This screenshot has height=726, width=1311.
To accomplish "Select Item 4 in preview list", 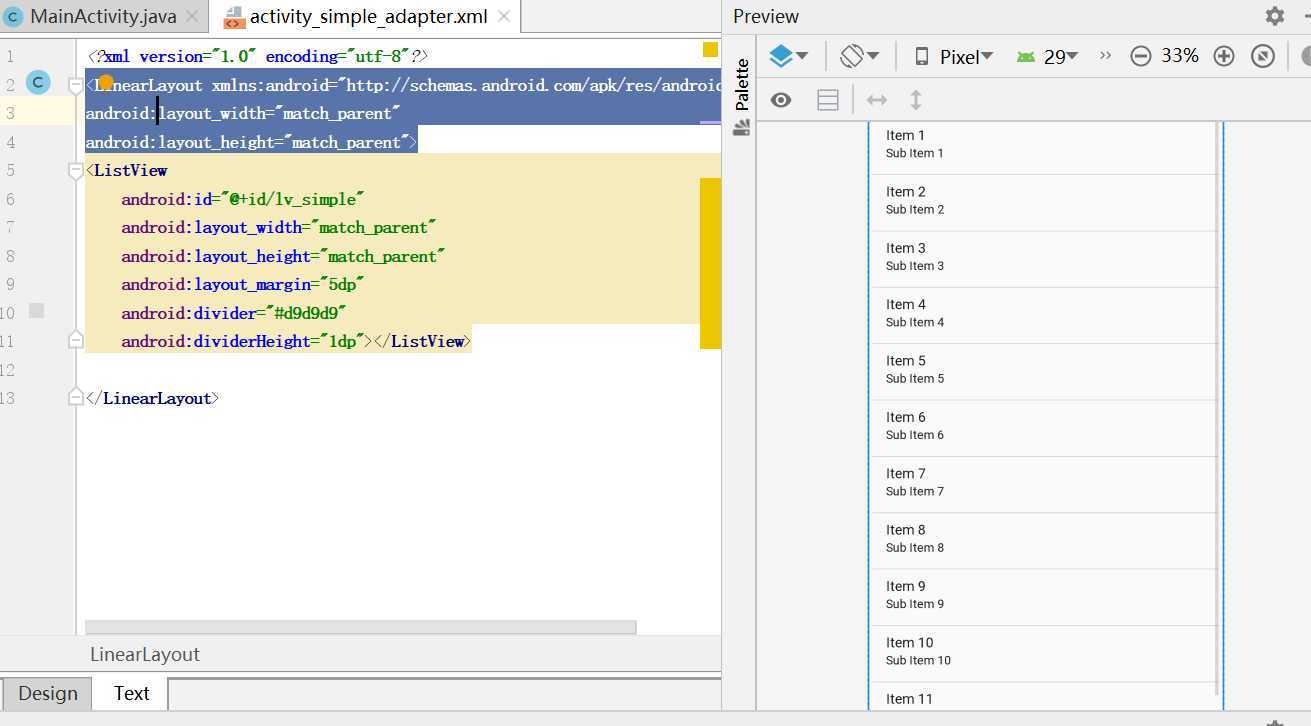I will coord(1042,315).
